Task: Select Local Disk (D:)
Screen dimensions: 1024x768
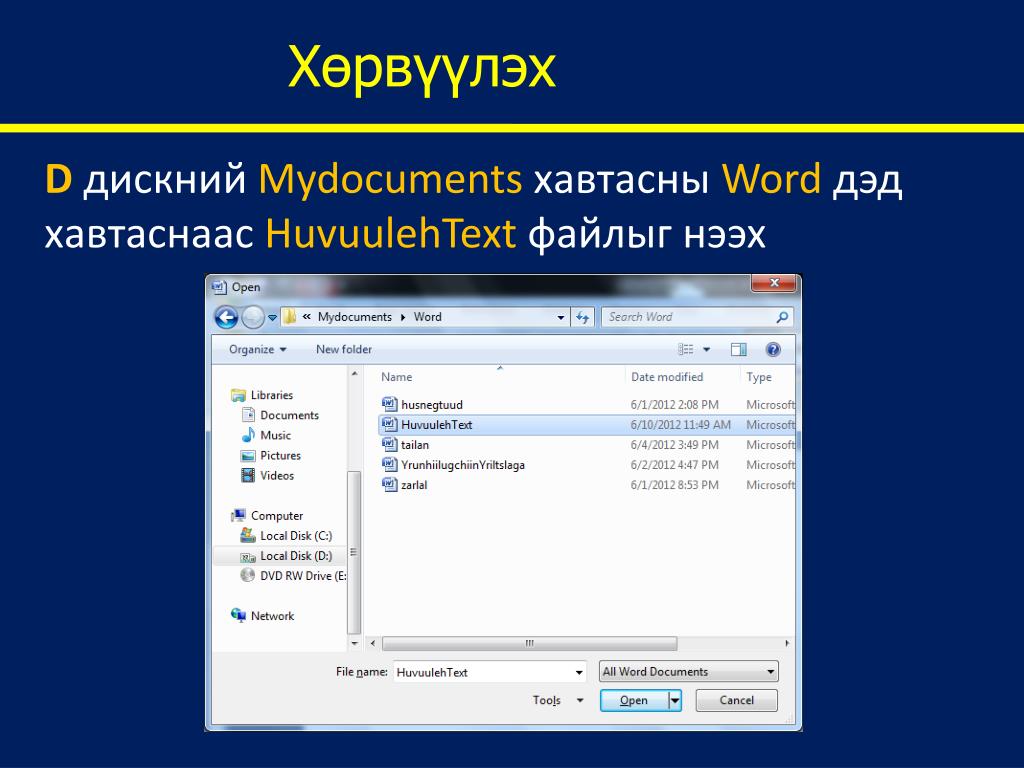Action: (x=296, y=556)
